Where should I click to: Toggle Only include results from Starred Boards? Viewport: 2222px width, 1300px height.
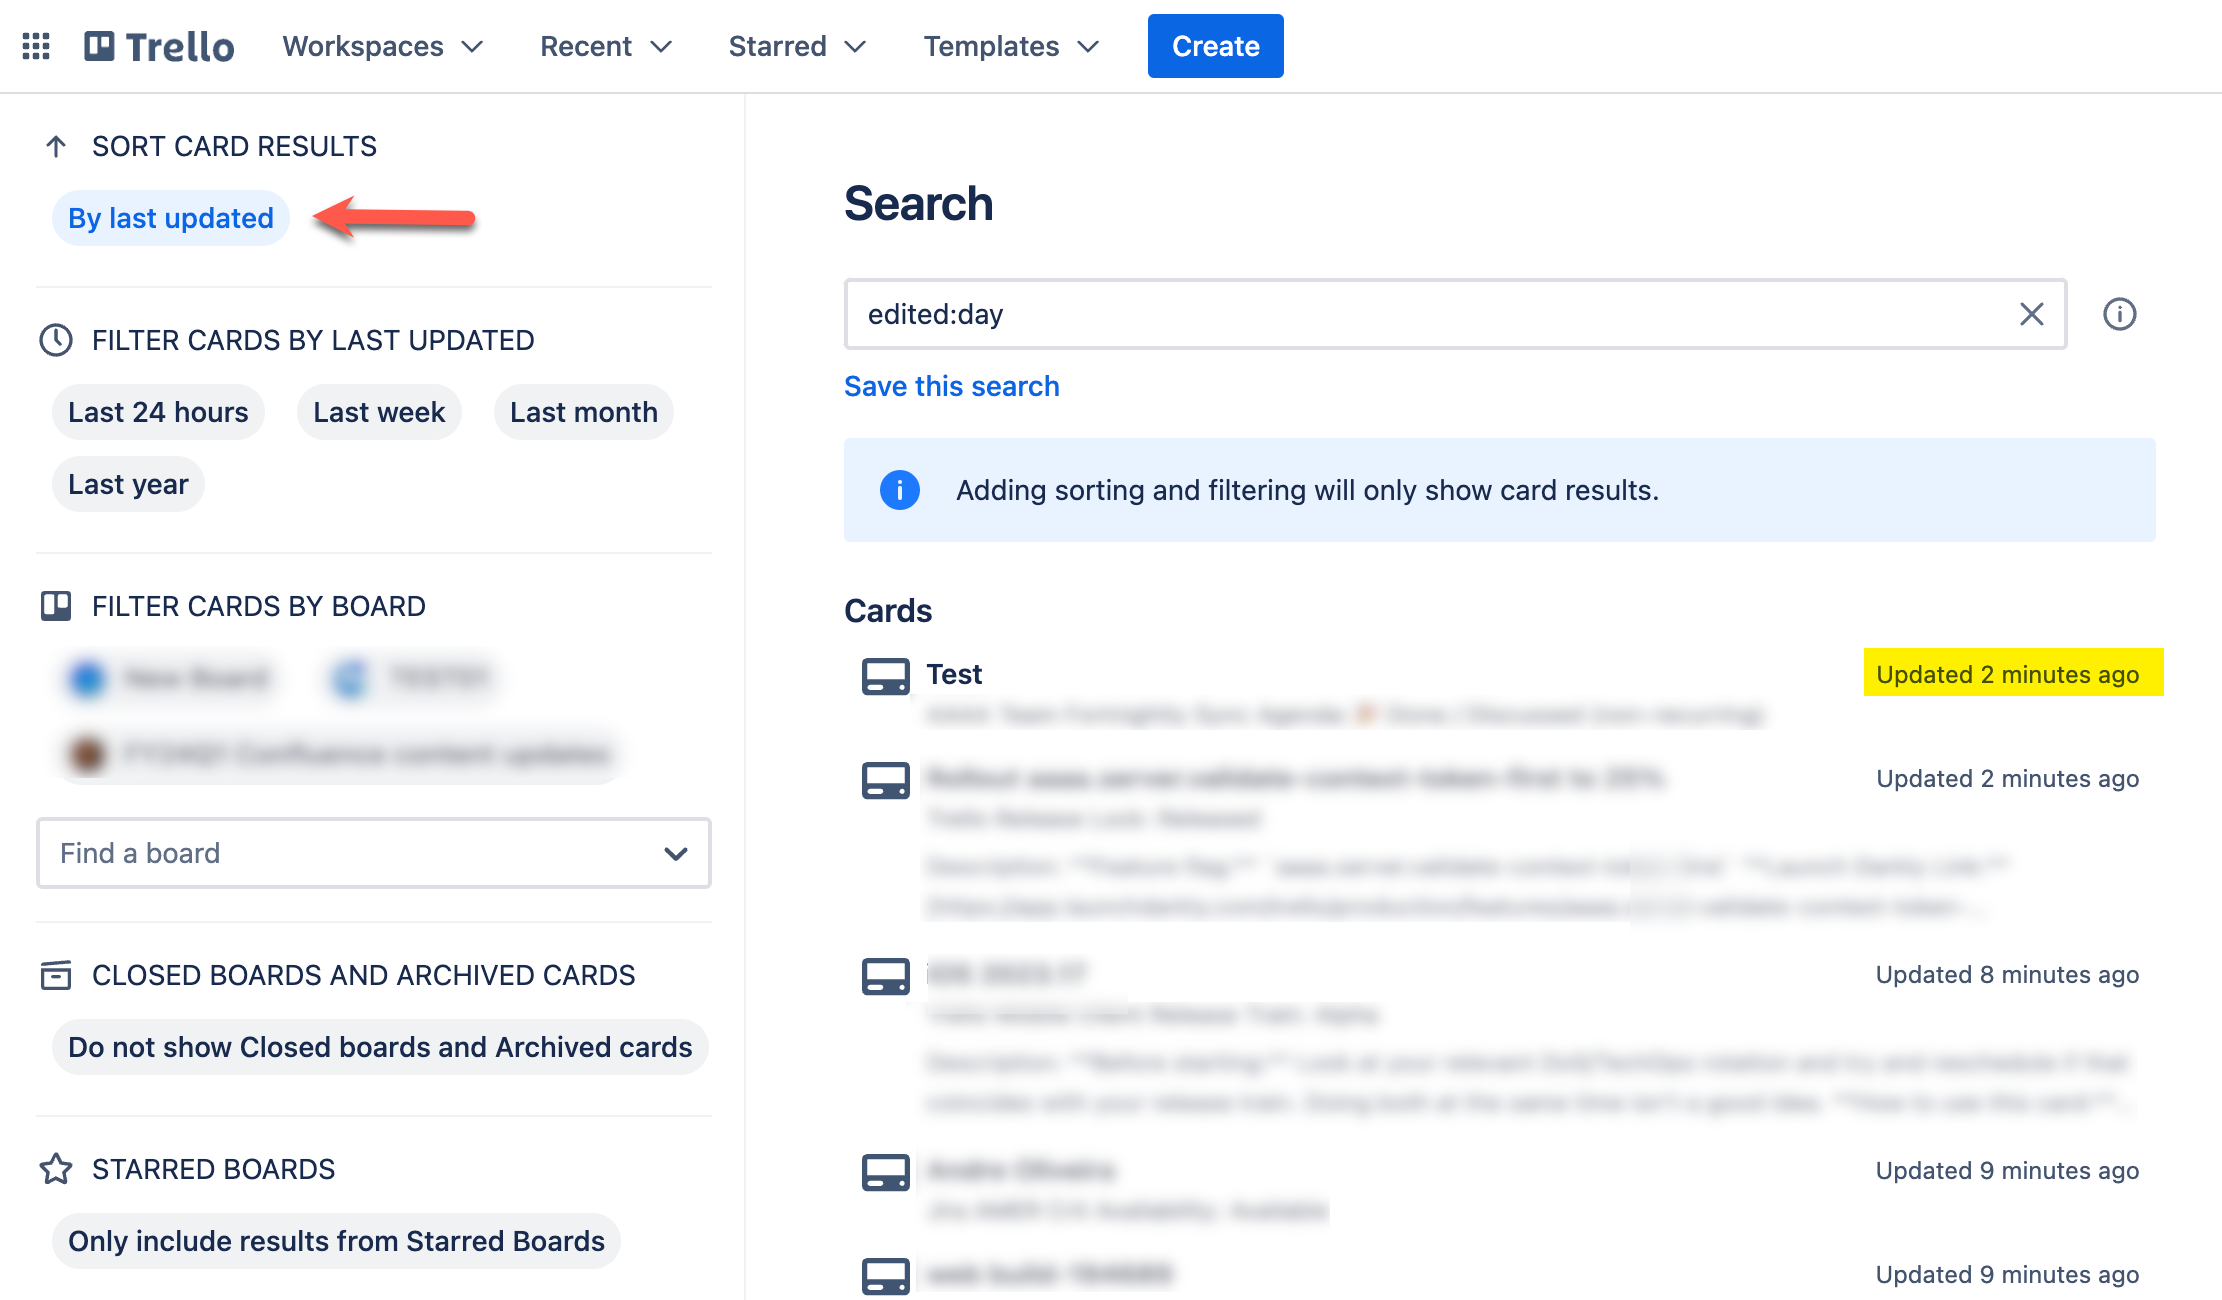click(336, 1241)
